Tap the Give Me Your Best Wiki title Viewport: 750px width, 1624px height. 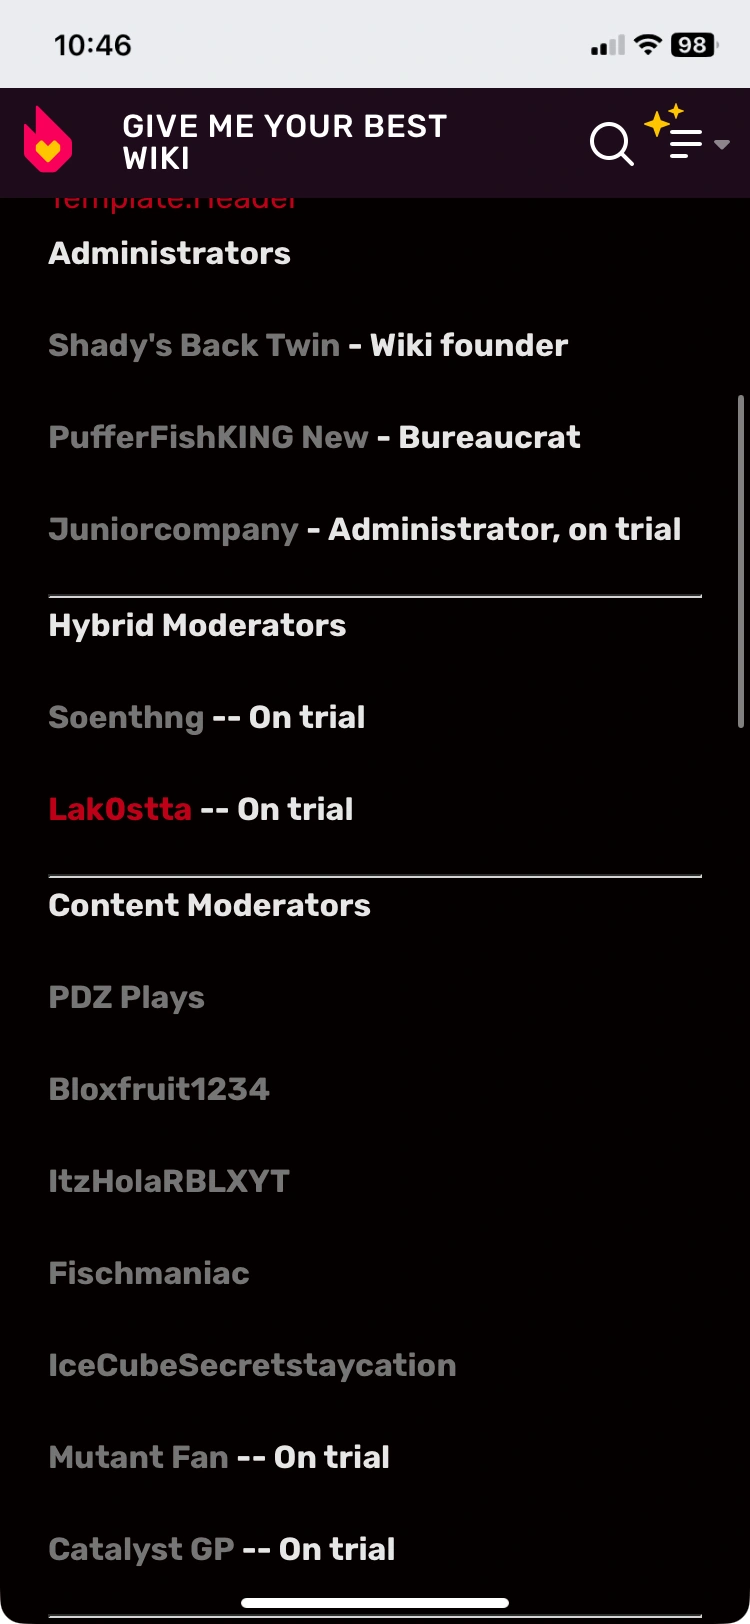(284, 142)
